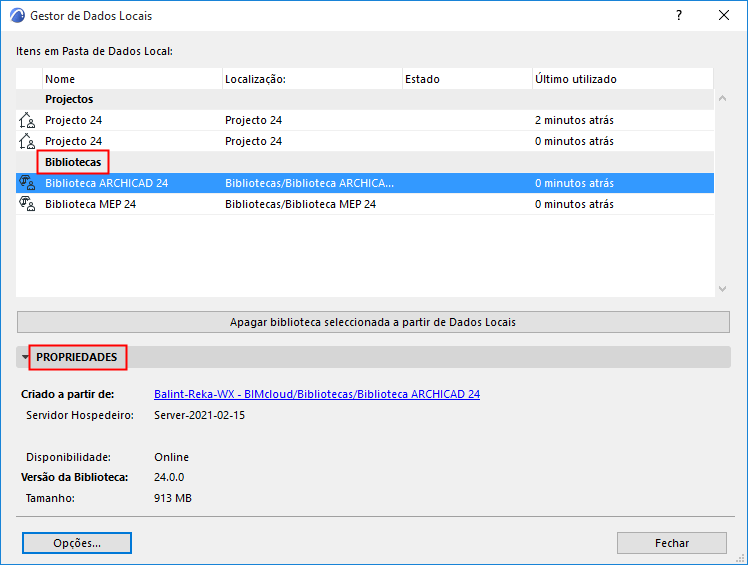Click the 'Online' availability value

171,457
